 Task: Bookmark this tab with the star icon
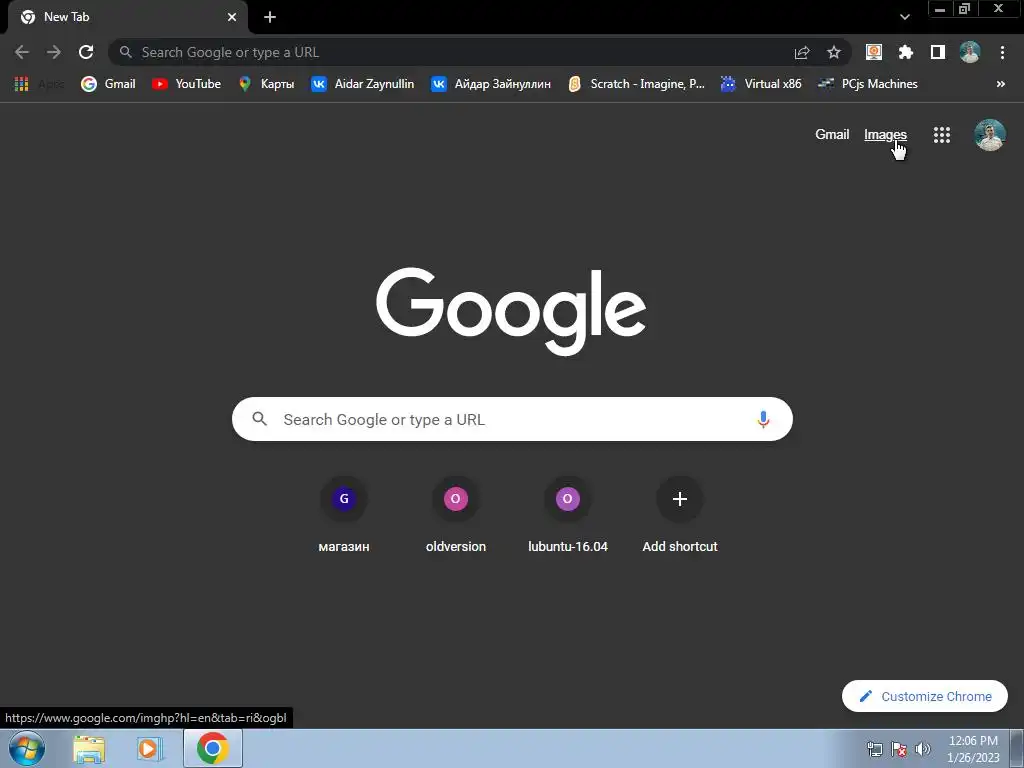(834, 52)
